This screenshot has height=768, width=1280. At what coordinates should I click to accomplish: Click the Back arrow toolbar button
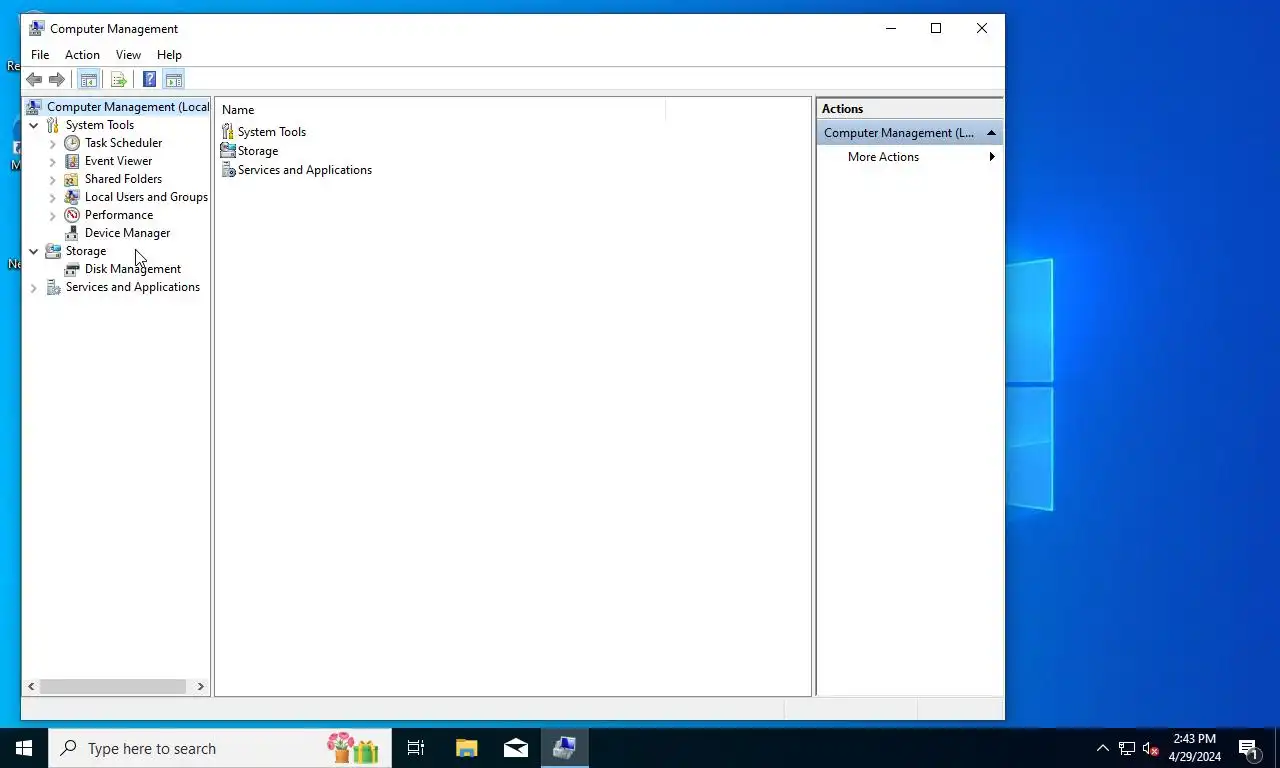34,80
